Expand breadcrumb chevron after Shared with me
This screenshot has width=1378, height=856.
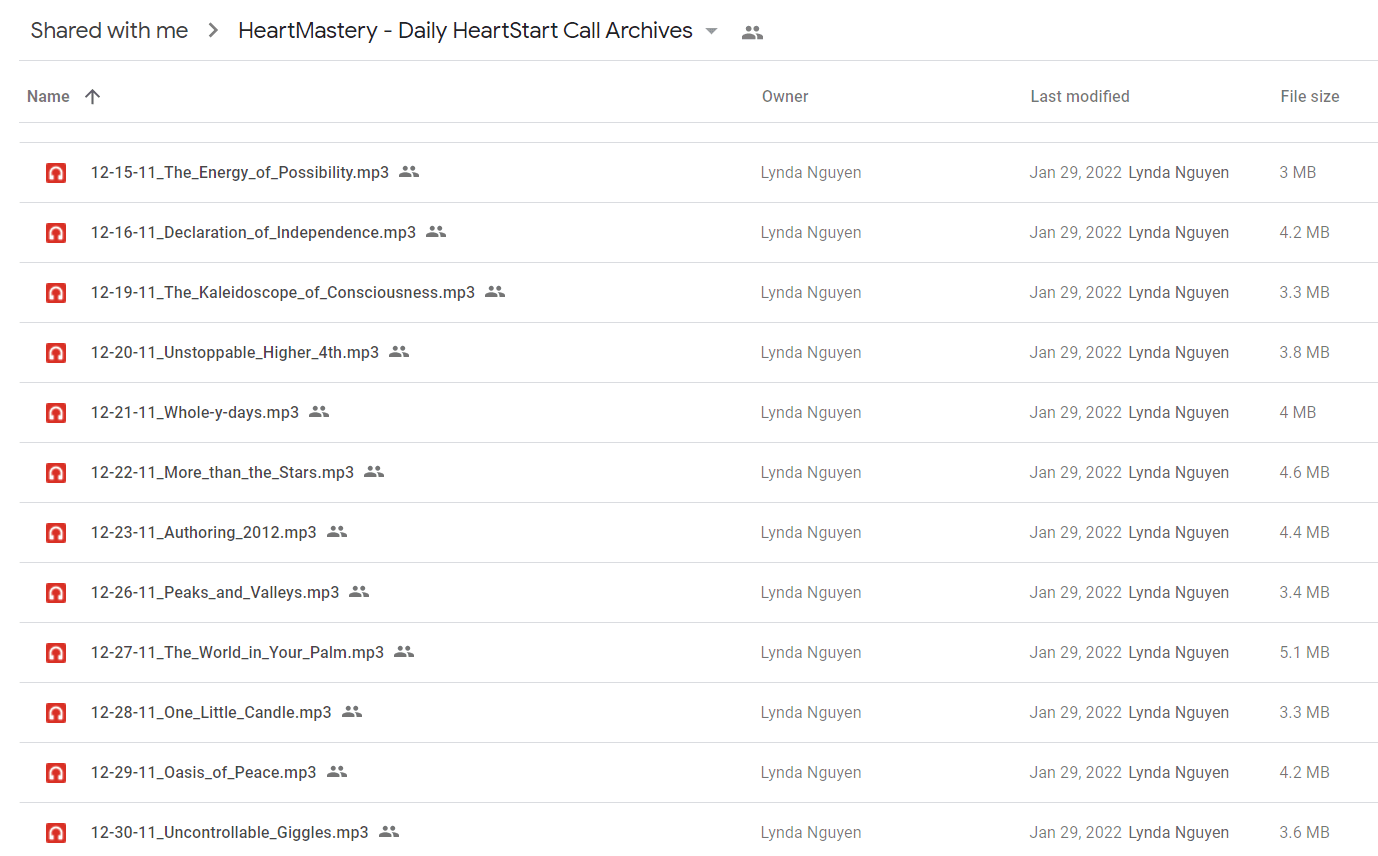pyautogui.click(x=213, y=31)
